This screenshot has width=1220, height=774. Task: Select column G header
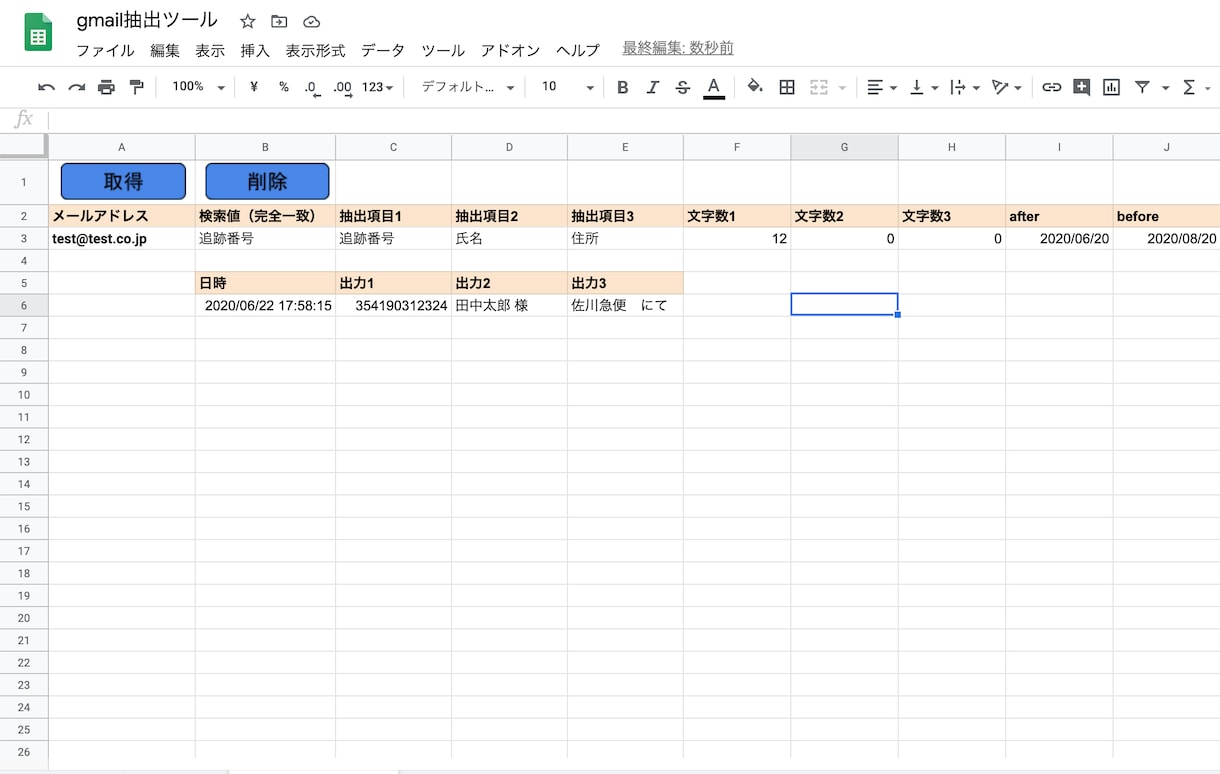[x=844, y=147]
